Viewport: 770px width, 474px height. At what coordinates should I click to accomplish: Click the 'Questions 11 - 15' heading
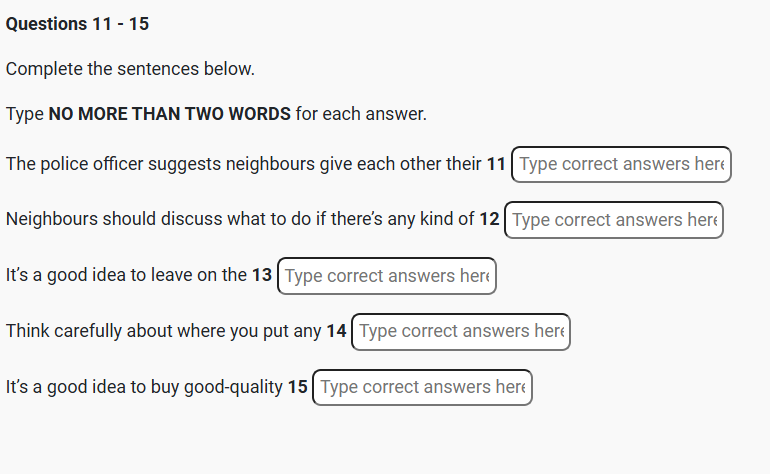[x=77, y=24]
